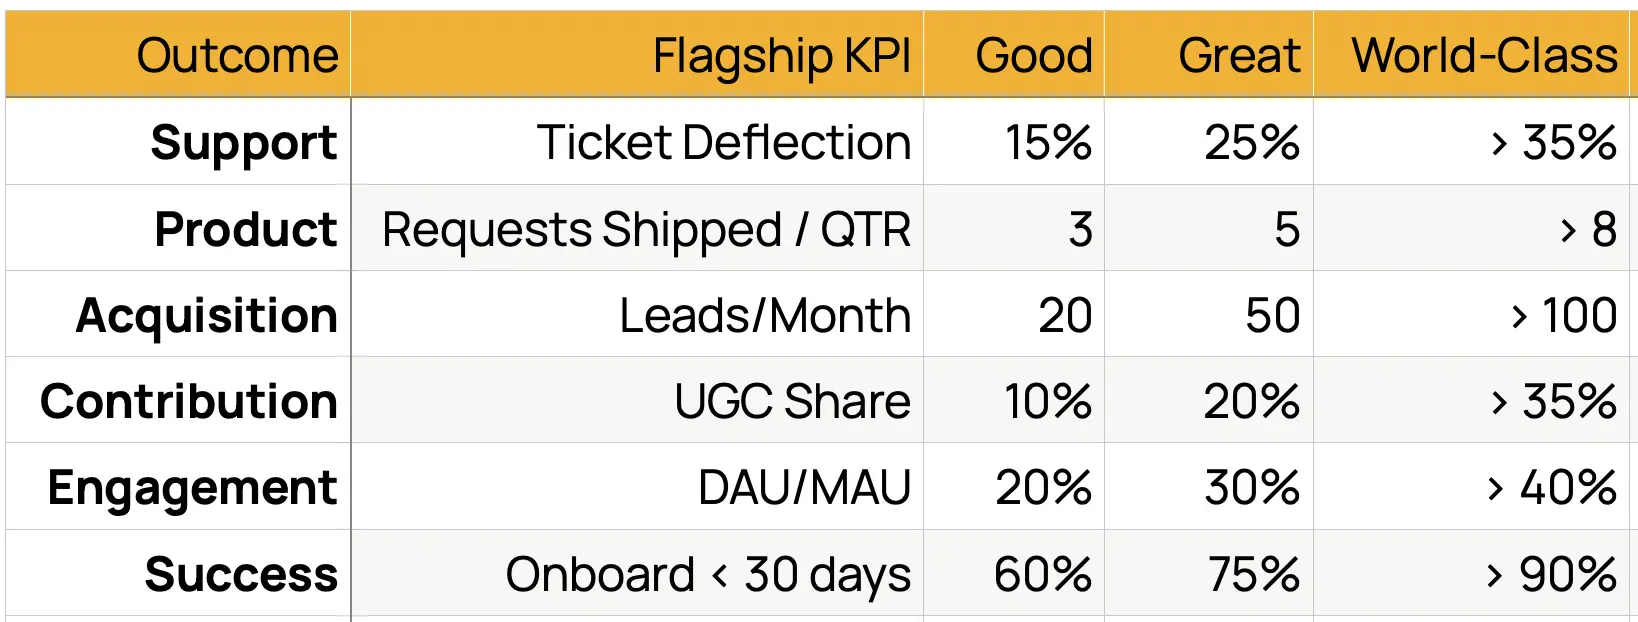
Task: Select the > 8 World-Class requests cell
Action: [x=1471, y=228]
